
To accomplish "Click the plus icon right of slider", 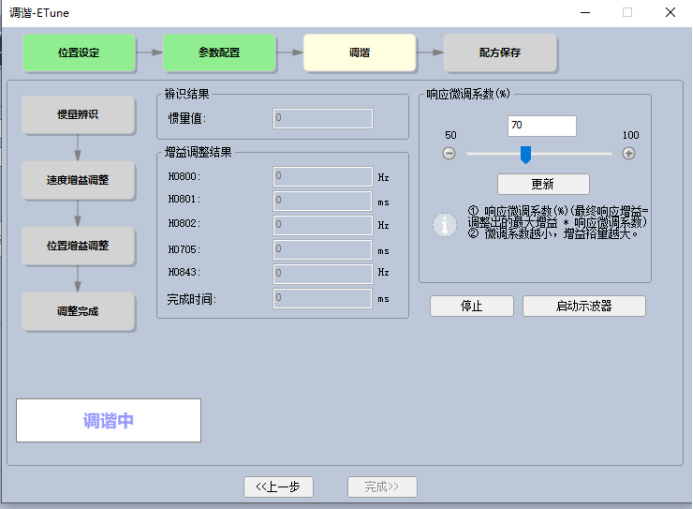I will pos(629,153).
